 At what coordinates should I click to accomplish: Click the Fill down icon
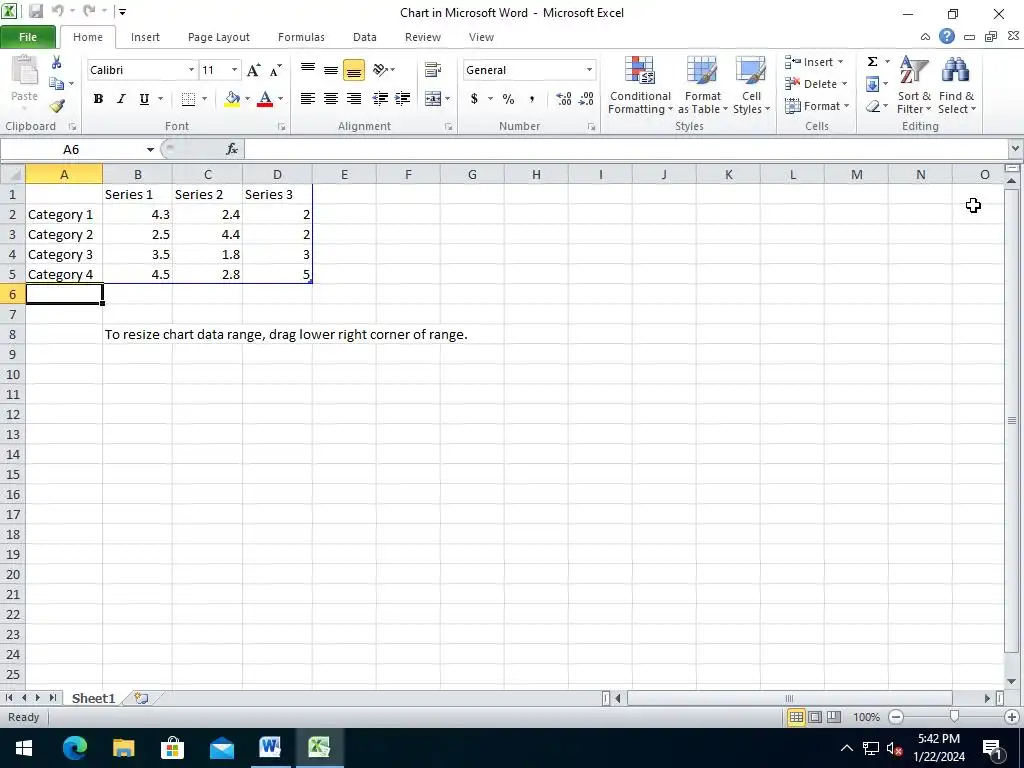point(872,84)
